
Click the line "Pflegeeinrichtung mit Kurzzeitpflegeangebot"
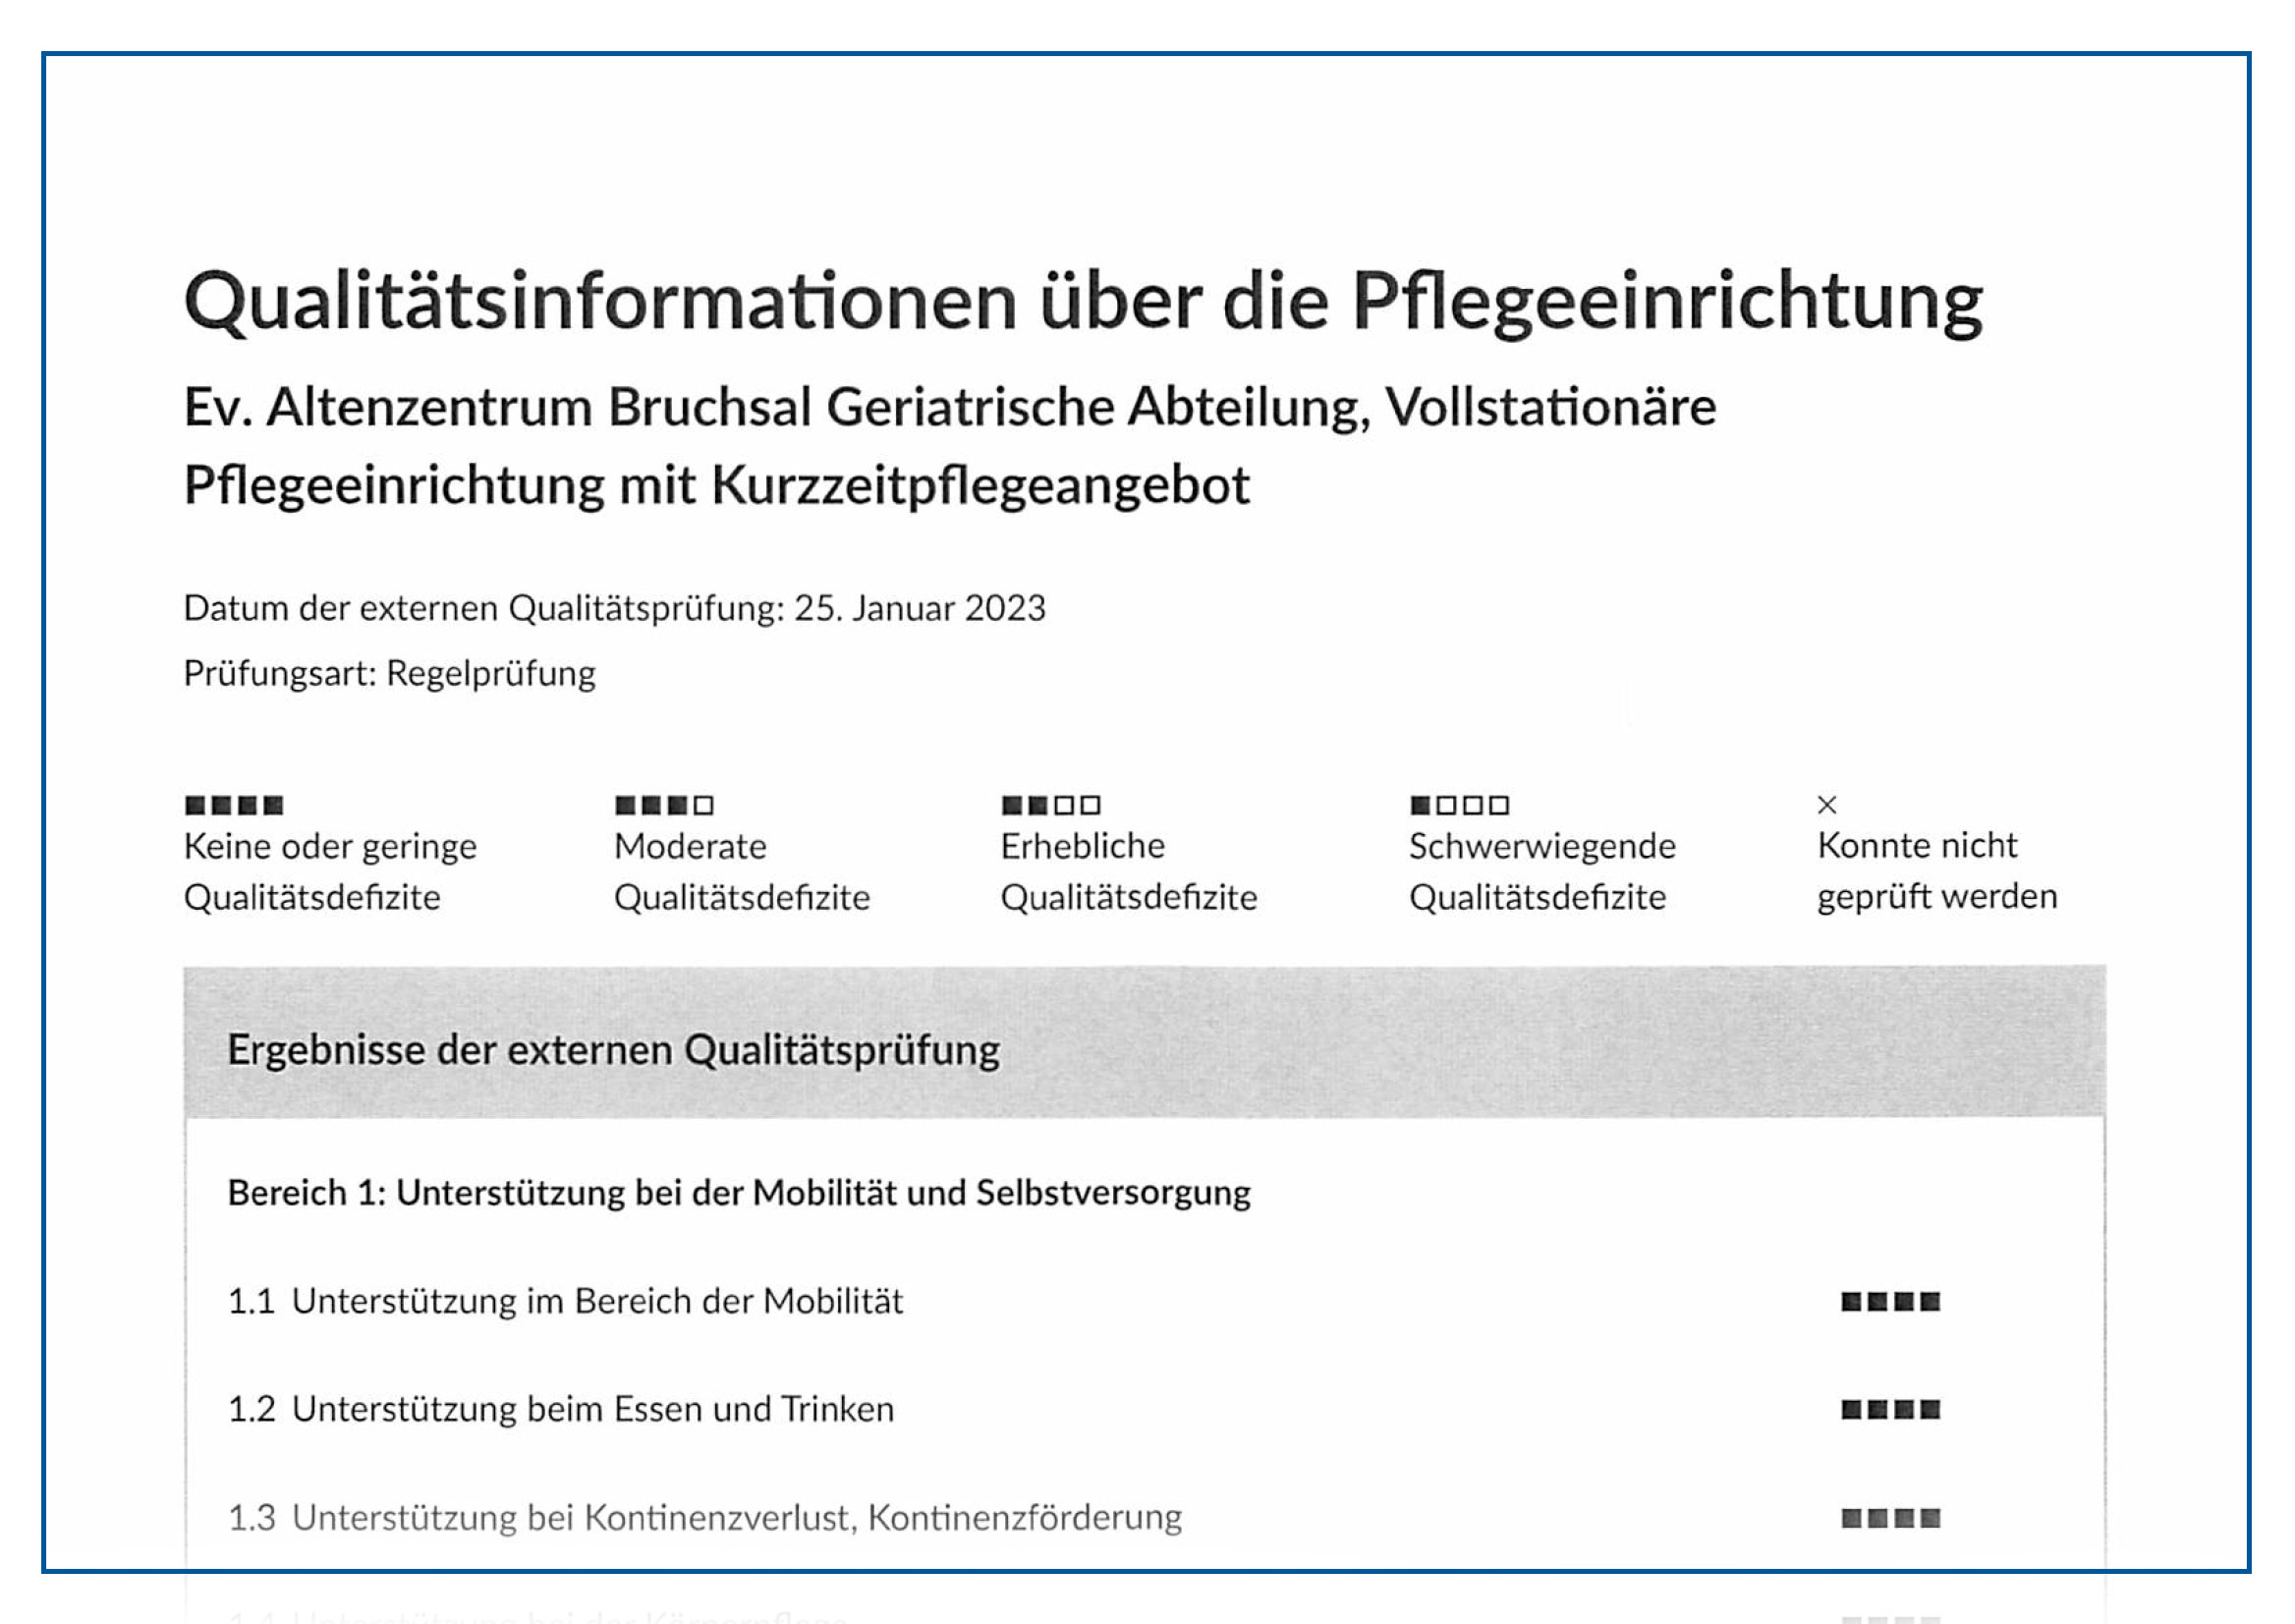coord(717,486)
